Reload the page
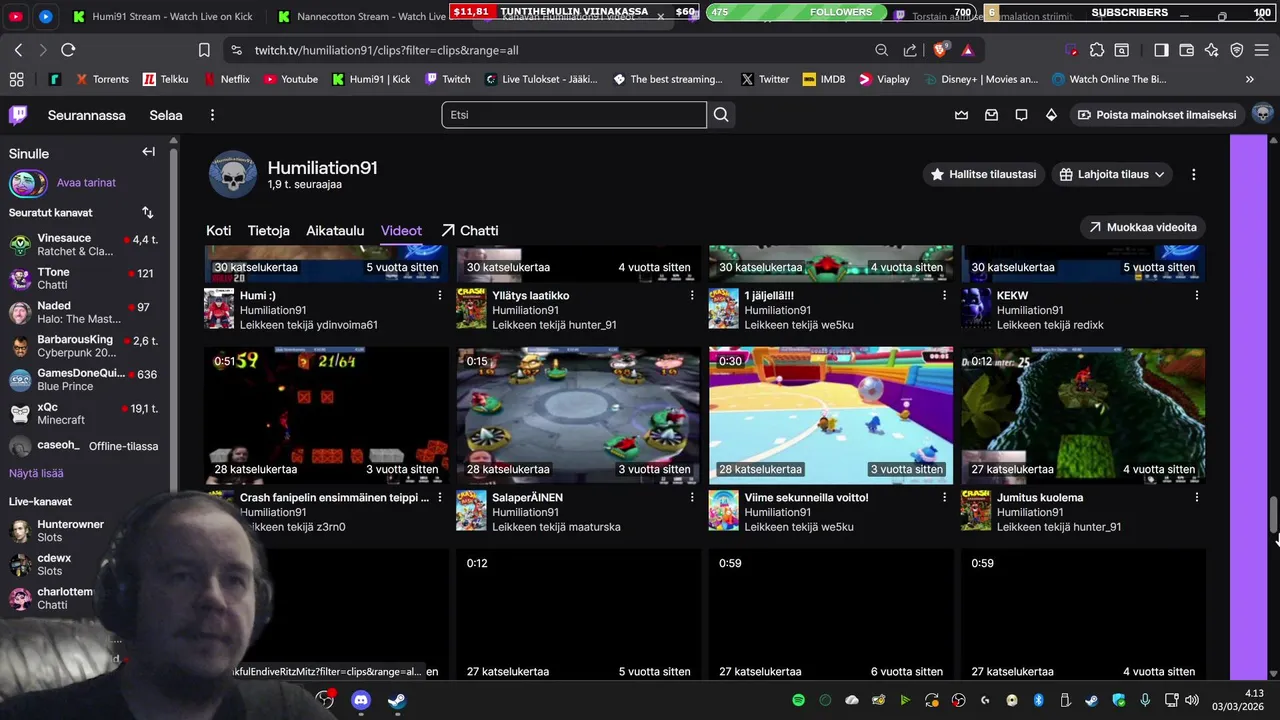Screen dimensions: 1280x720 pos(68,50)
